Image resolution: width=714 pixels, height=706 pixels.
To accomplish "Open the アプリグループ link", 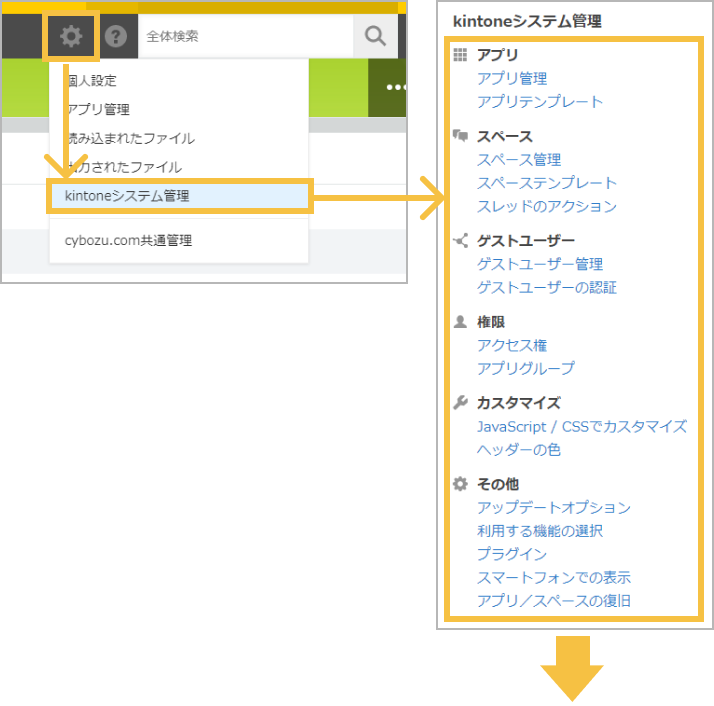I will [526, 368].
